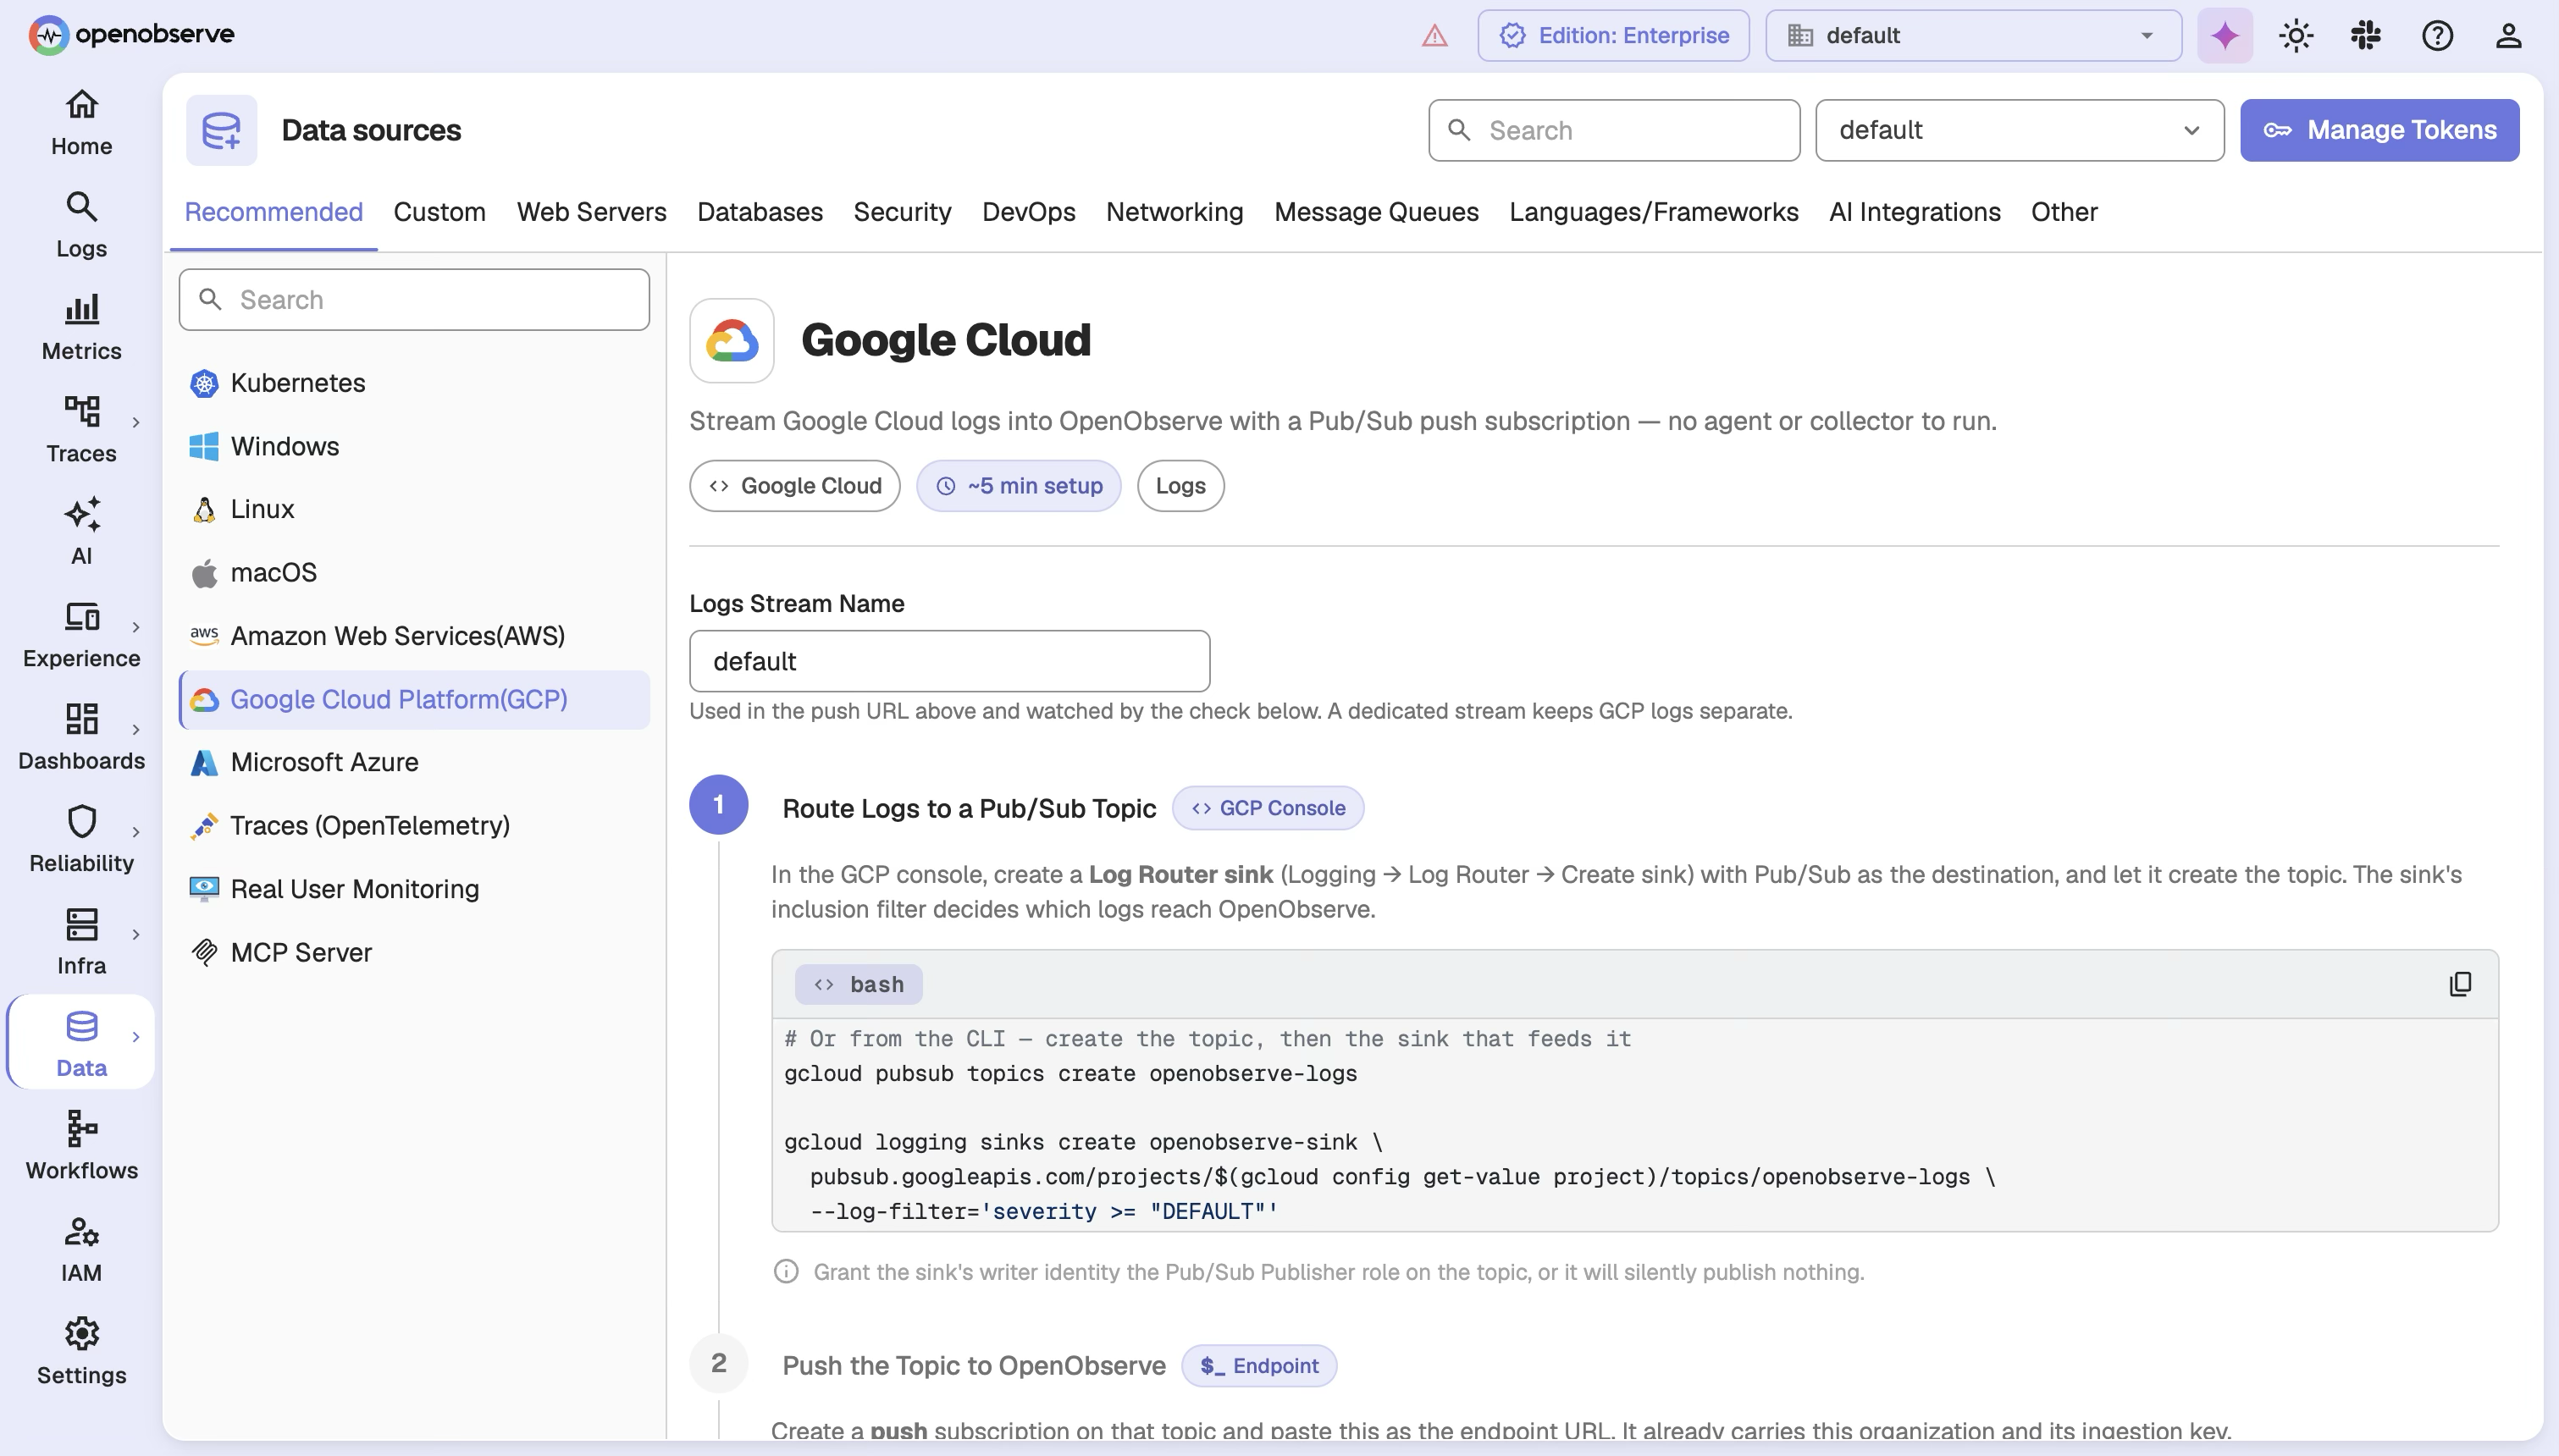The image size is (2559, 1456).
Task: Click the Google Cloud logo tile
Action: tap(731, 341)
